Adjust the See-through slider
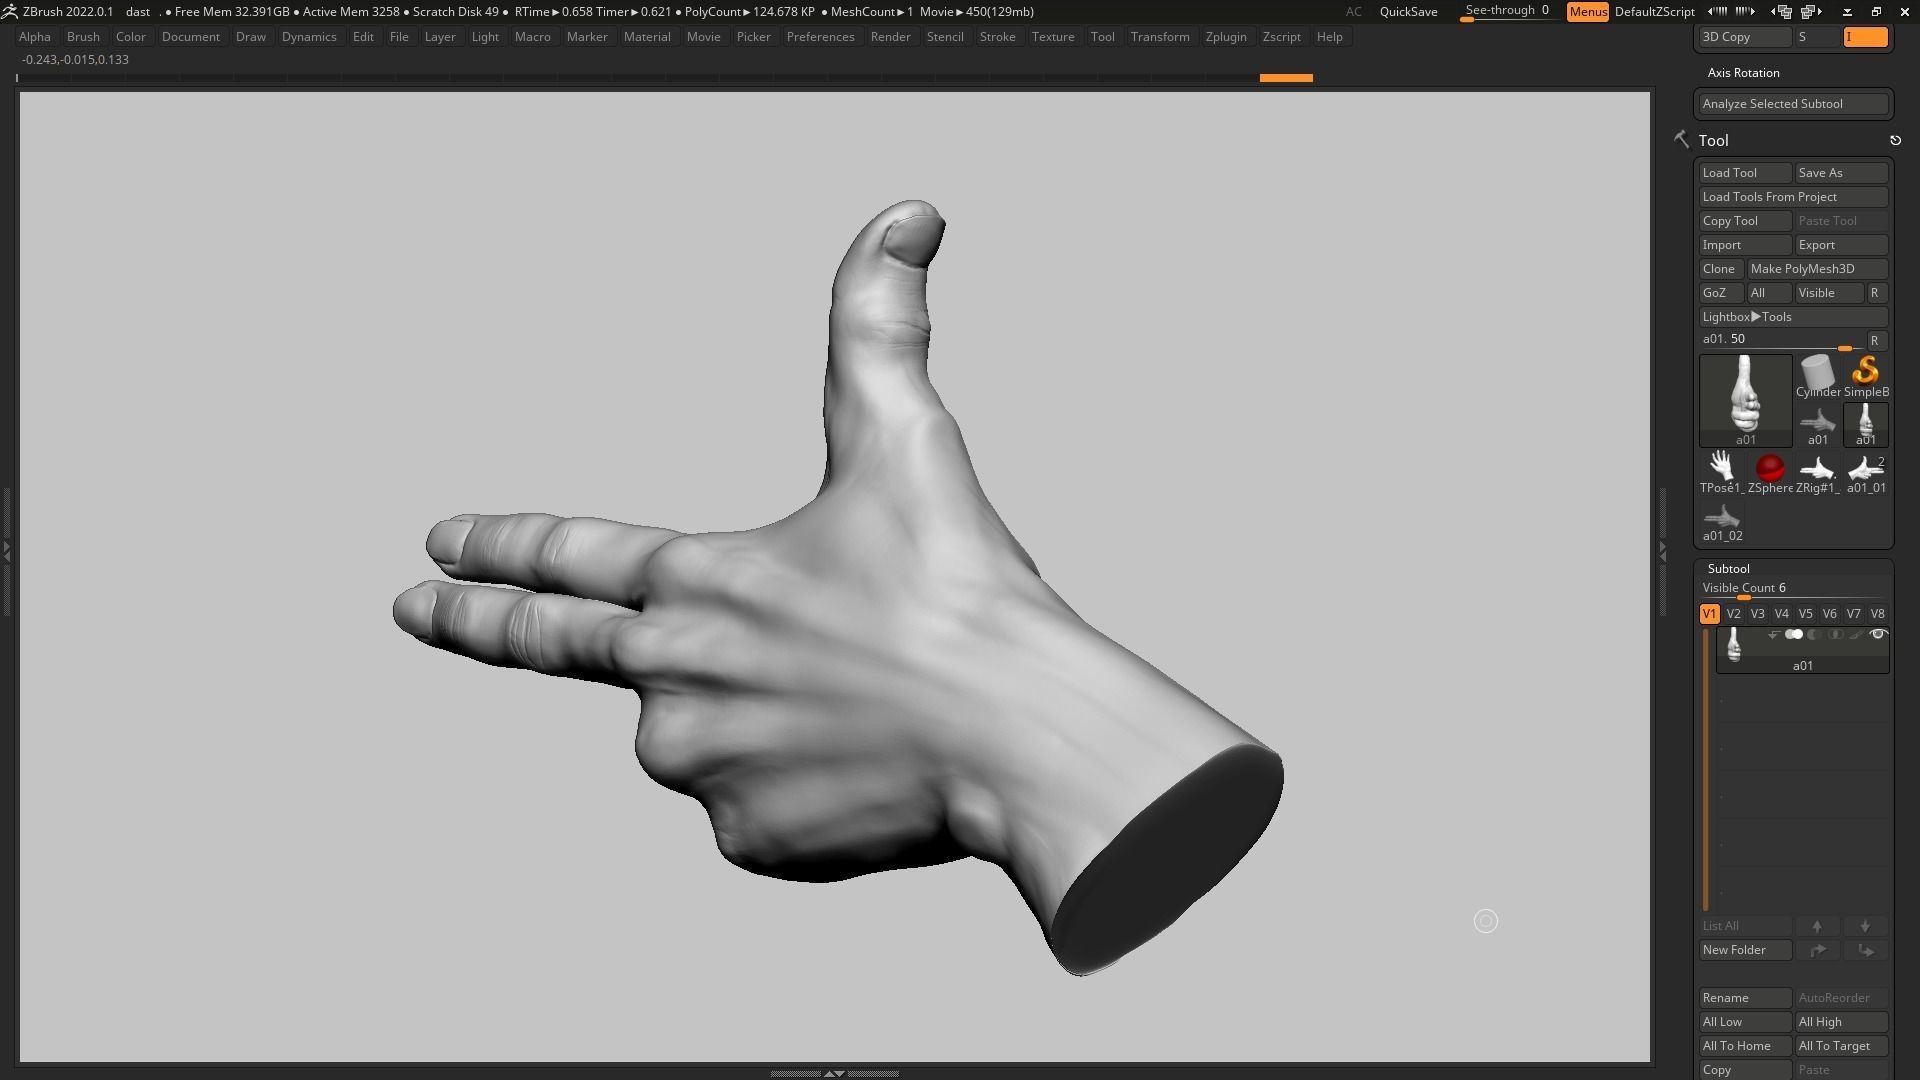The width and height of the screenshot is (1920, 1080). [x=1508, y=12]
